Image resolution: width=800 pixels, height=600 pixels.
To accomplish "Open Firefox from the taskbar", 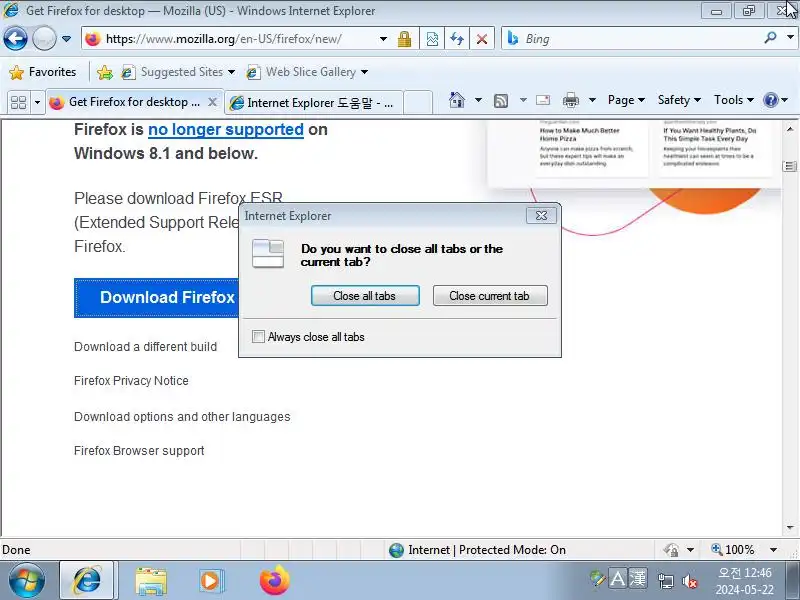I will coord(274,580).
